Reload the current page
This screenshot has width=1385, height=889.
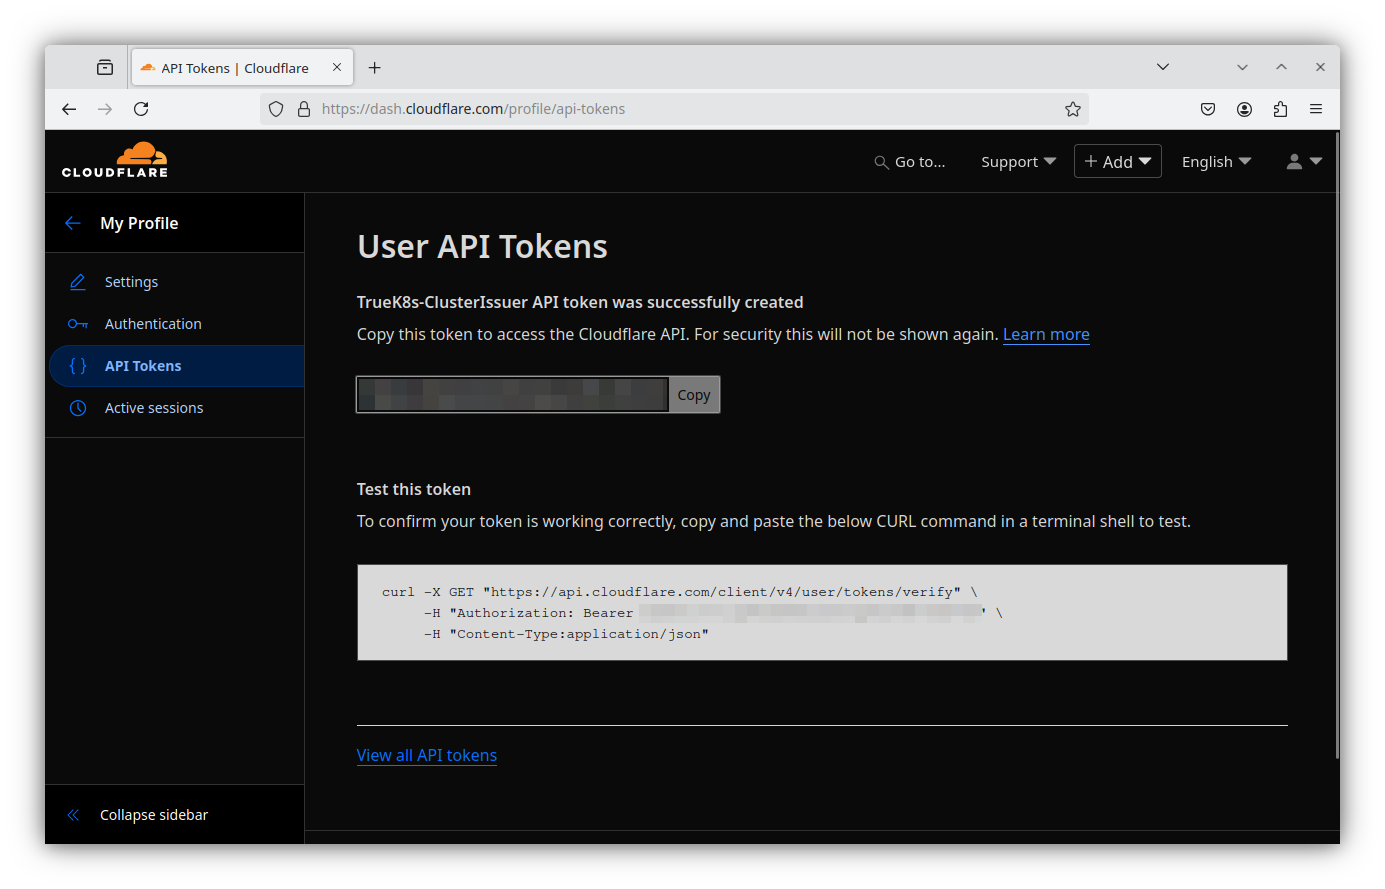coord(141,109)
